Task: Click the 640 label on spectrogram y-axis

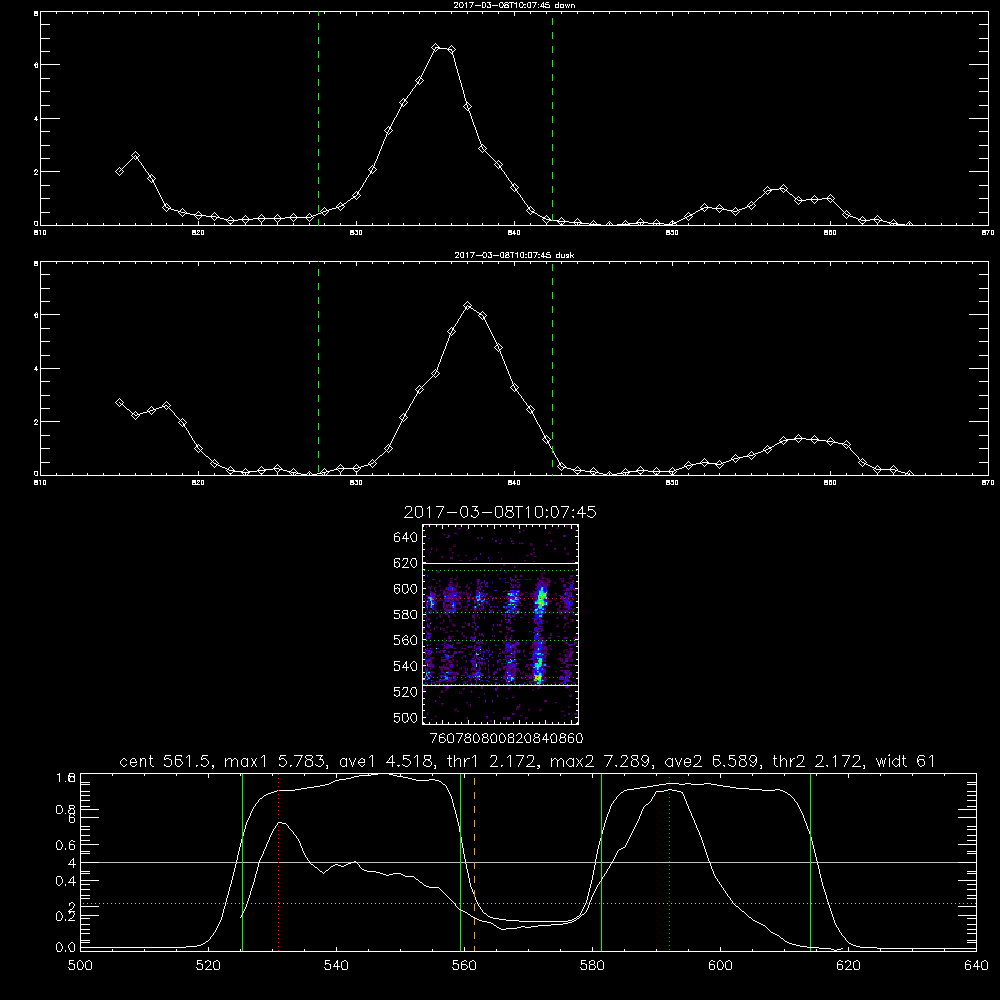Action: [x=406, y=538]
